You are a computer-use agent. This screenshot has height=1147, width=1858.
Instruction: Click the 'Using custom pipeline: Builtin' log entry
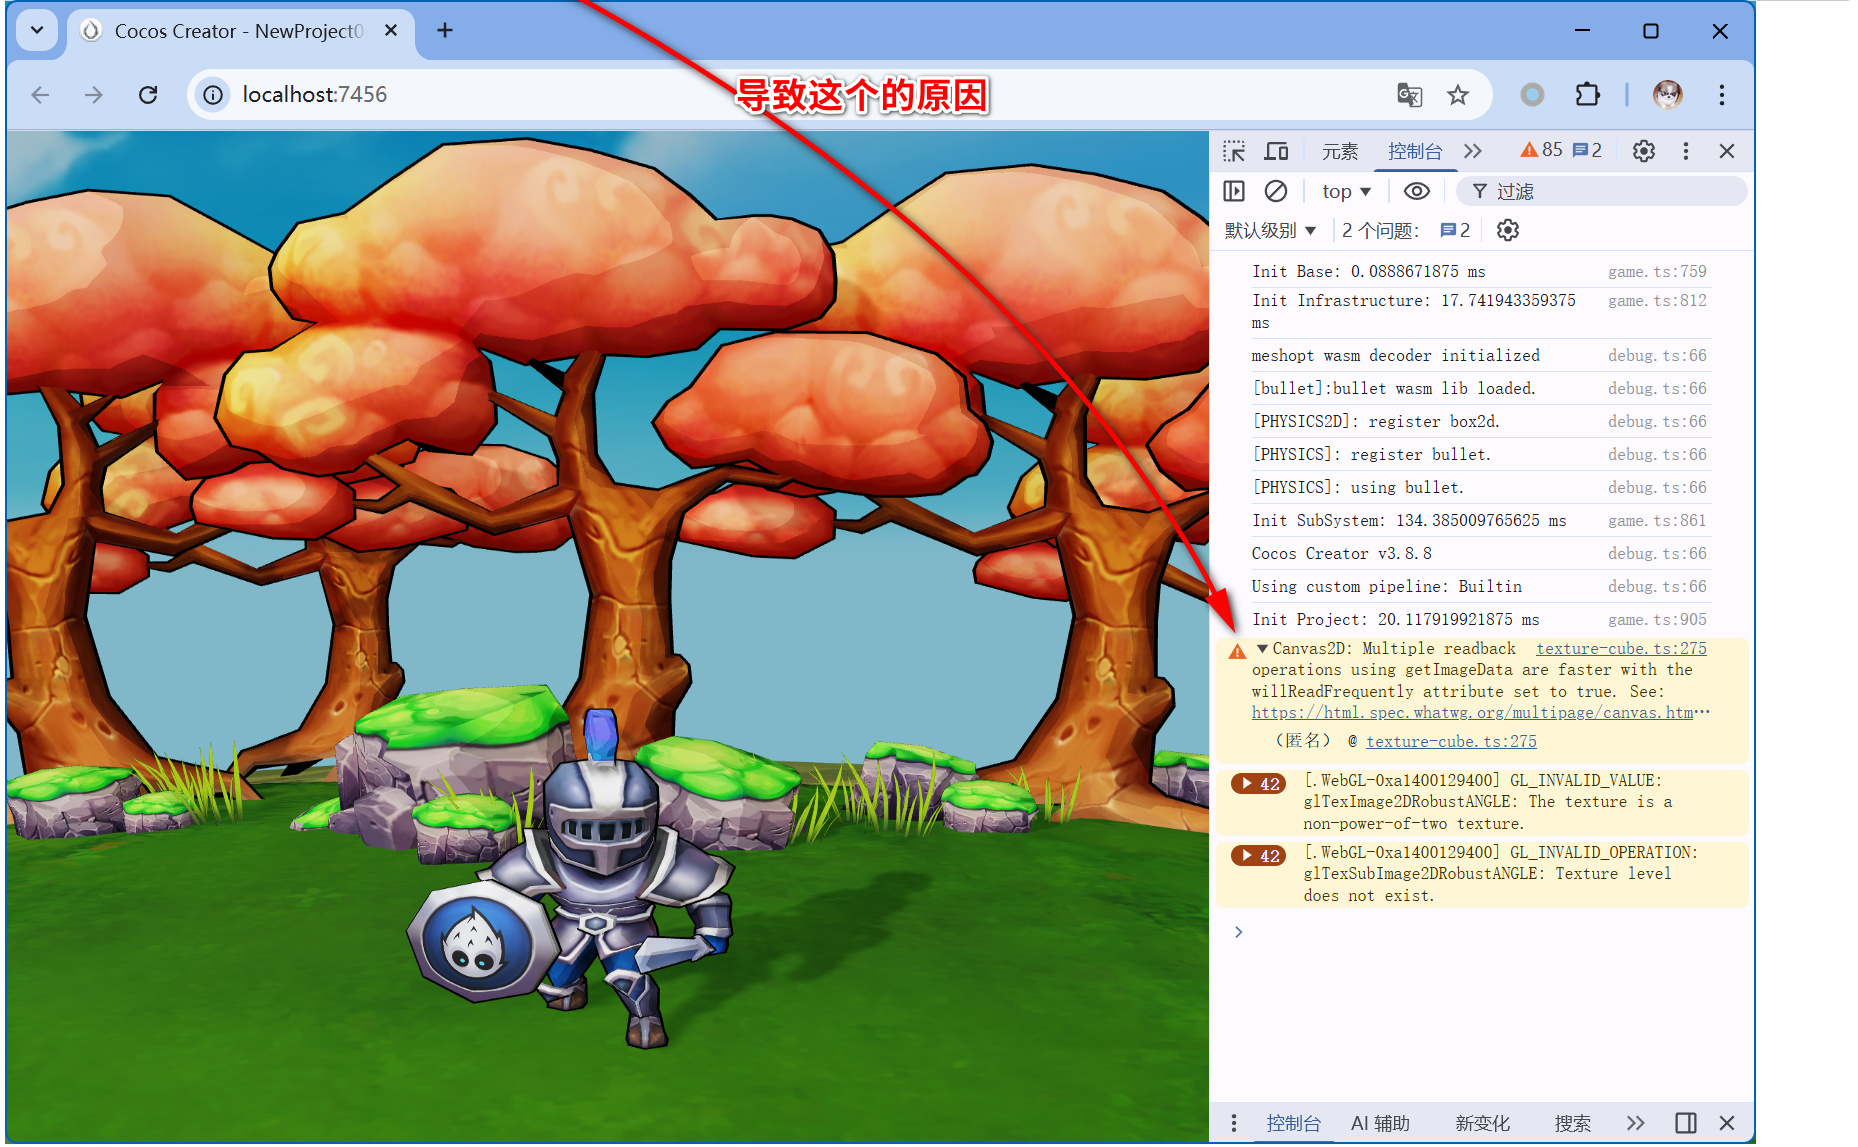click(1386, 587)
